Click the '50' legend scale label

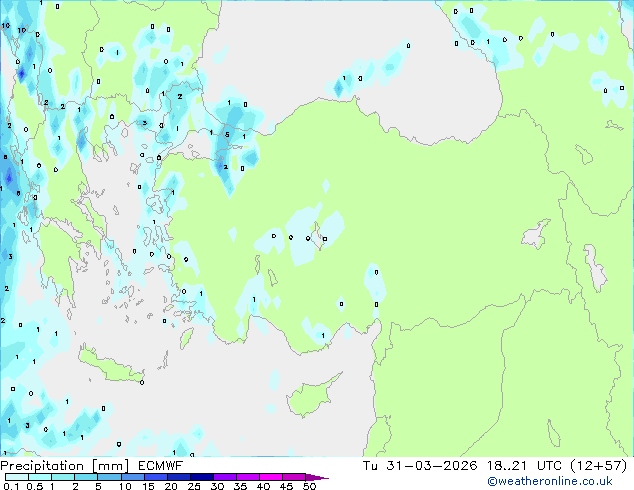point(310,486)
